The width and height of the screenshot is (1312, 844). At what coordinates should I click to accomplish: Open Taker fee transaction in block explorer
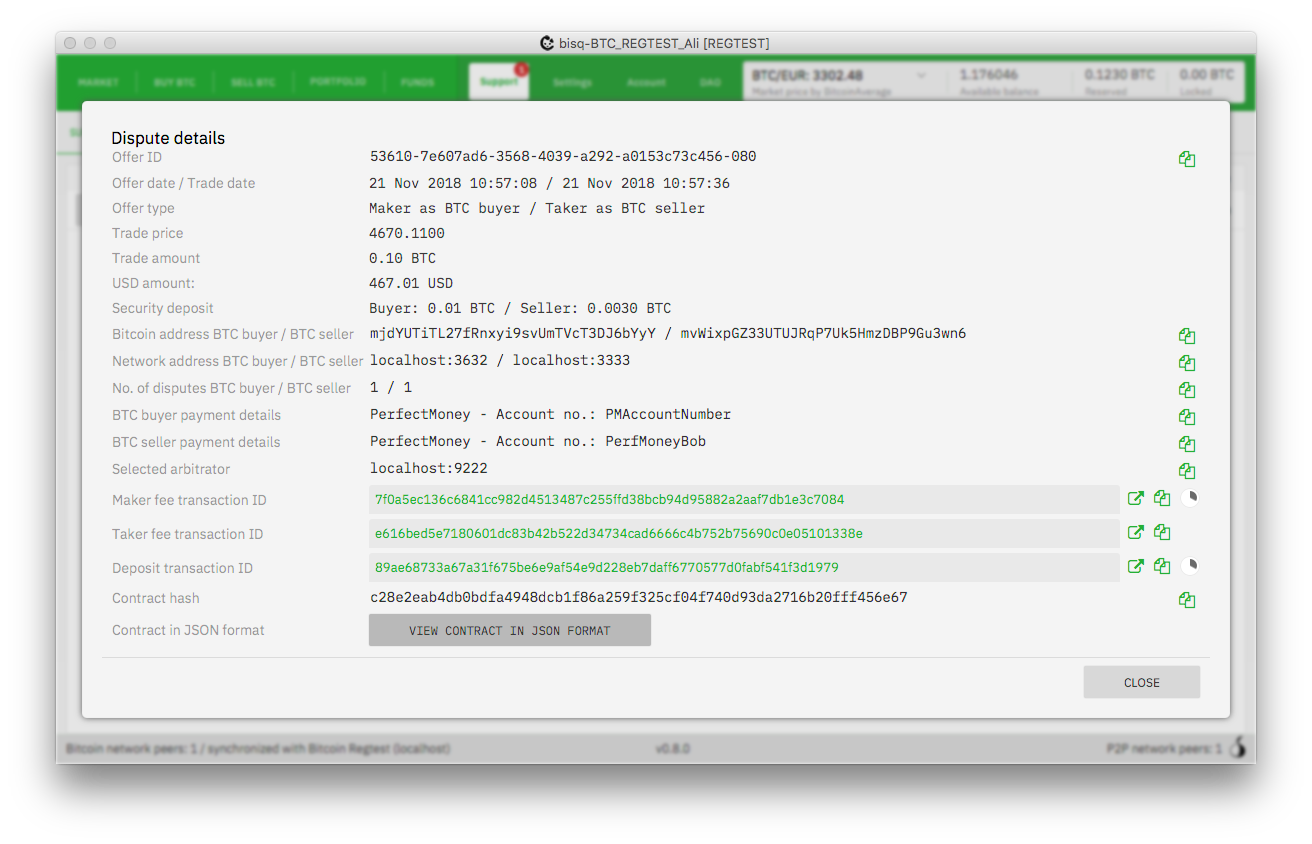1136,532
